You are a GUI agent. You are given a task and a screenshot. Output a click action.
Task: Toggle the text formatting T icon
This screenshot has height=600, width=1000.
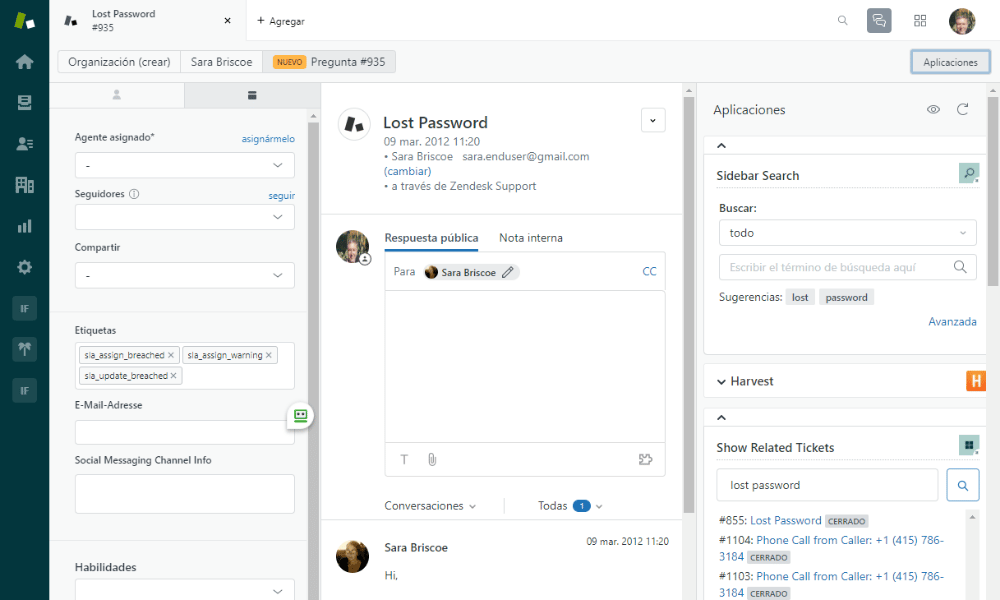[x=404, y=459]
